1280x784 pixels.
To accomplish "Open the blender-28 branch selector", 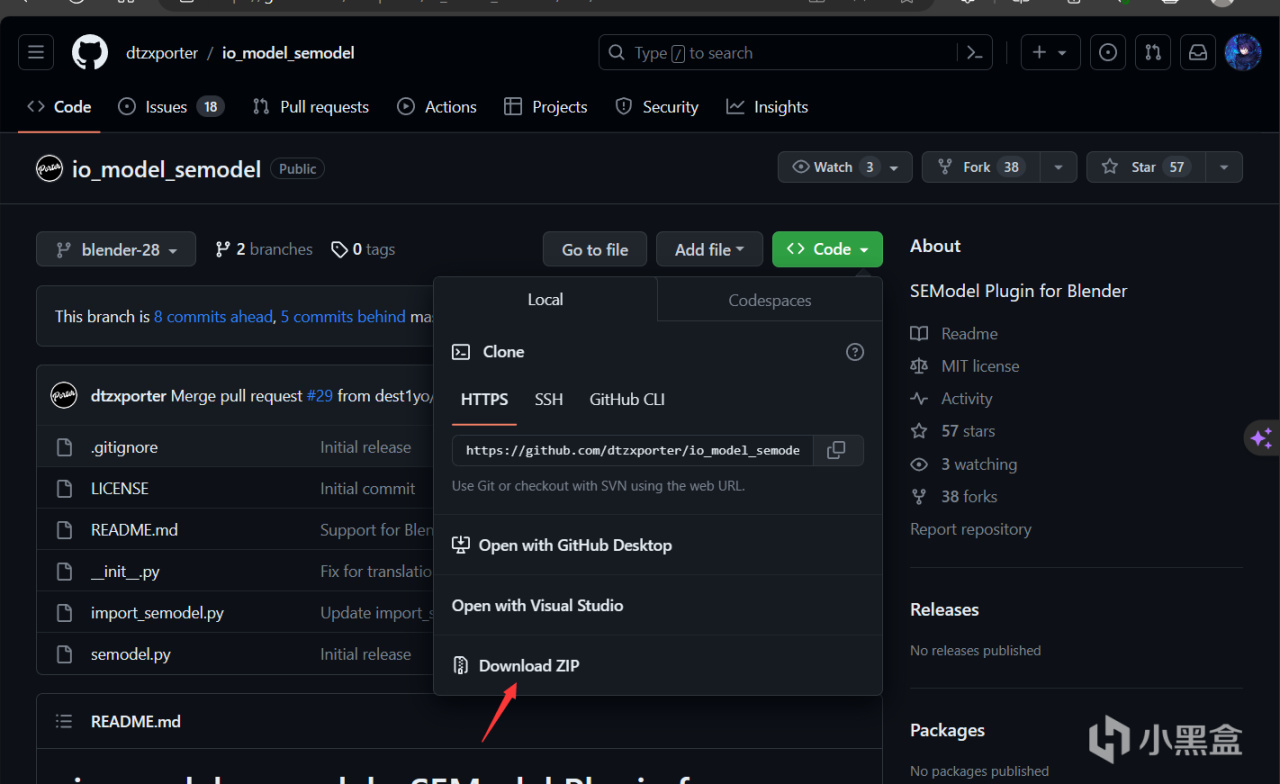I will 116,250.
